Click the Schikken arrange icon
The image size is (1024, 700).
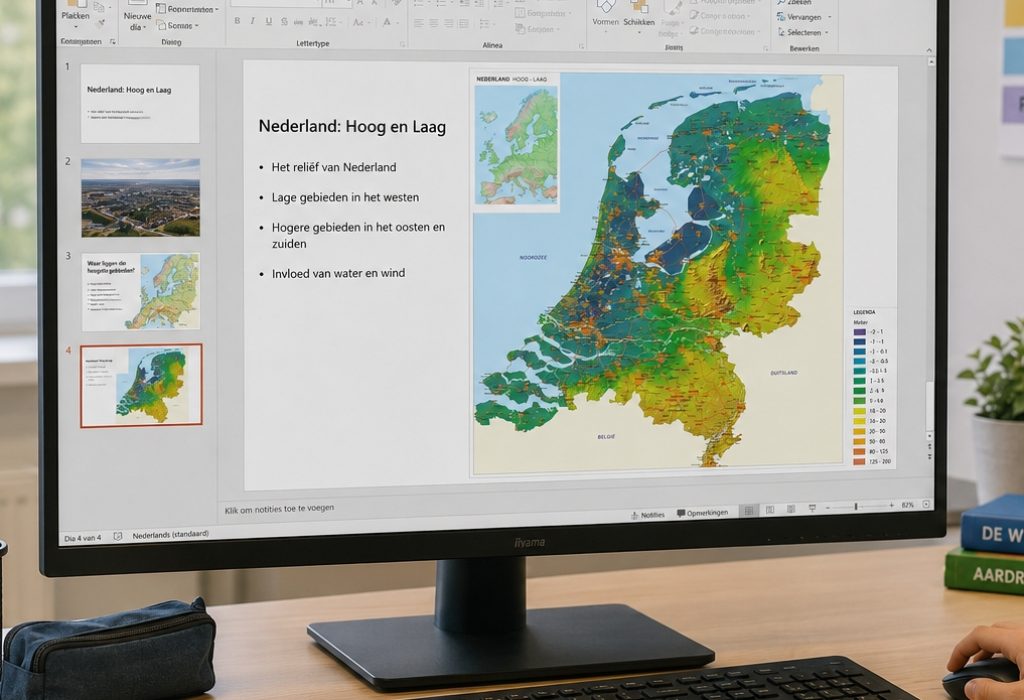[x=639, y=7]
